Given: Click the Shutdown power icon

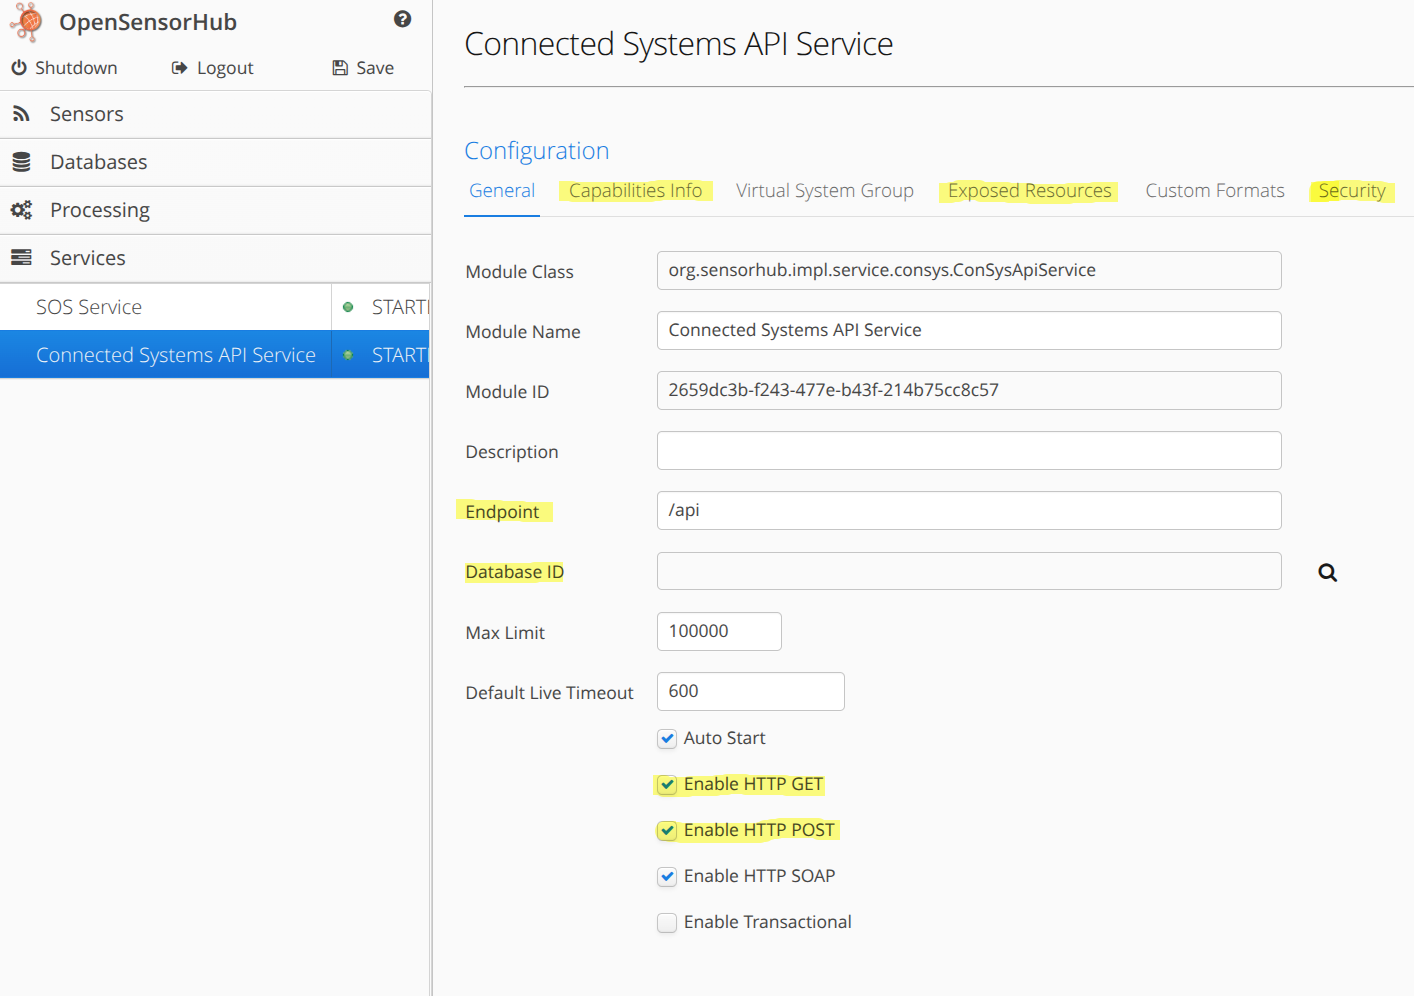Looking at the screenshot, I should pos(20,67).
